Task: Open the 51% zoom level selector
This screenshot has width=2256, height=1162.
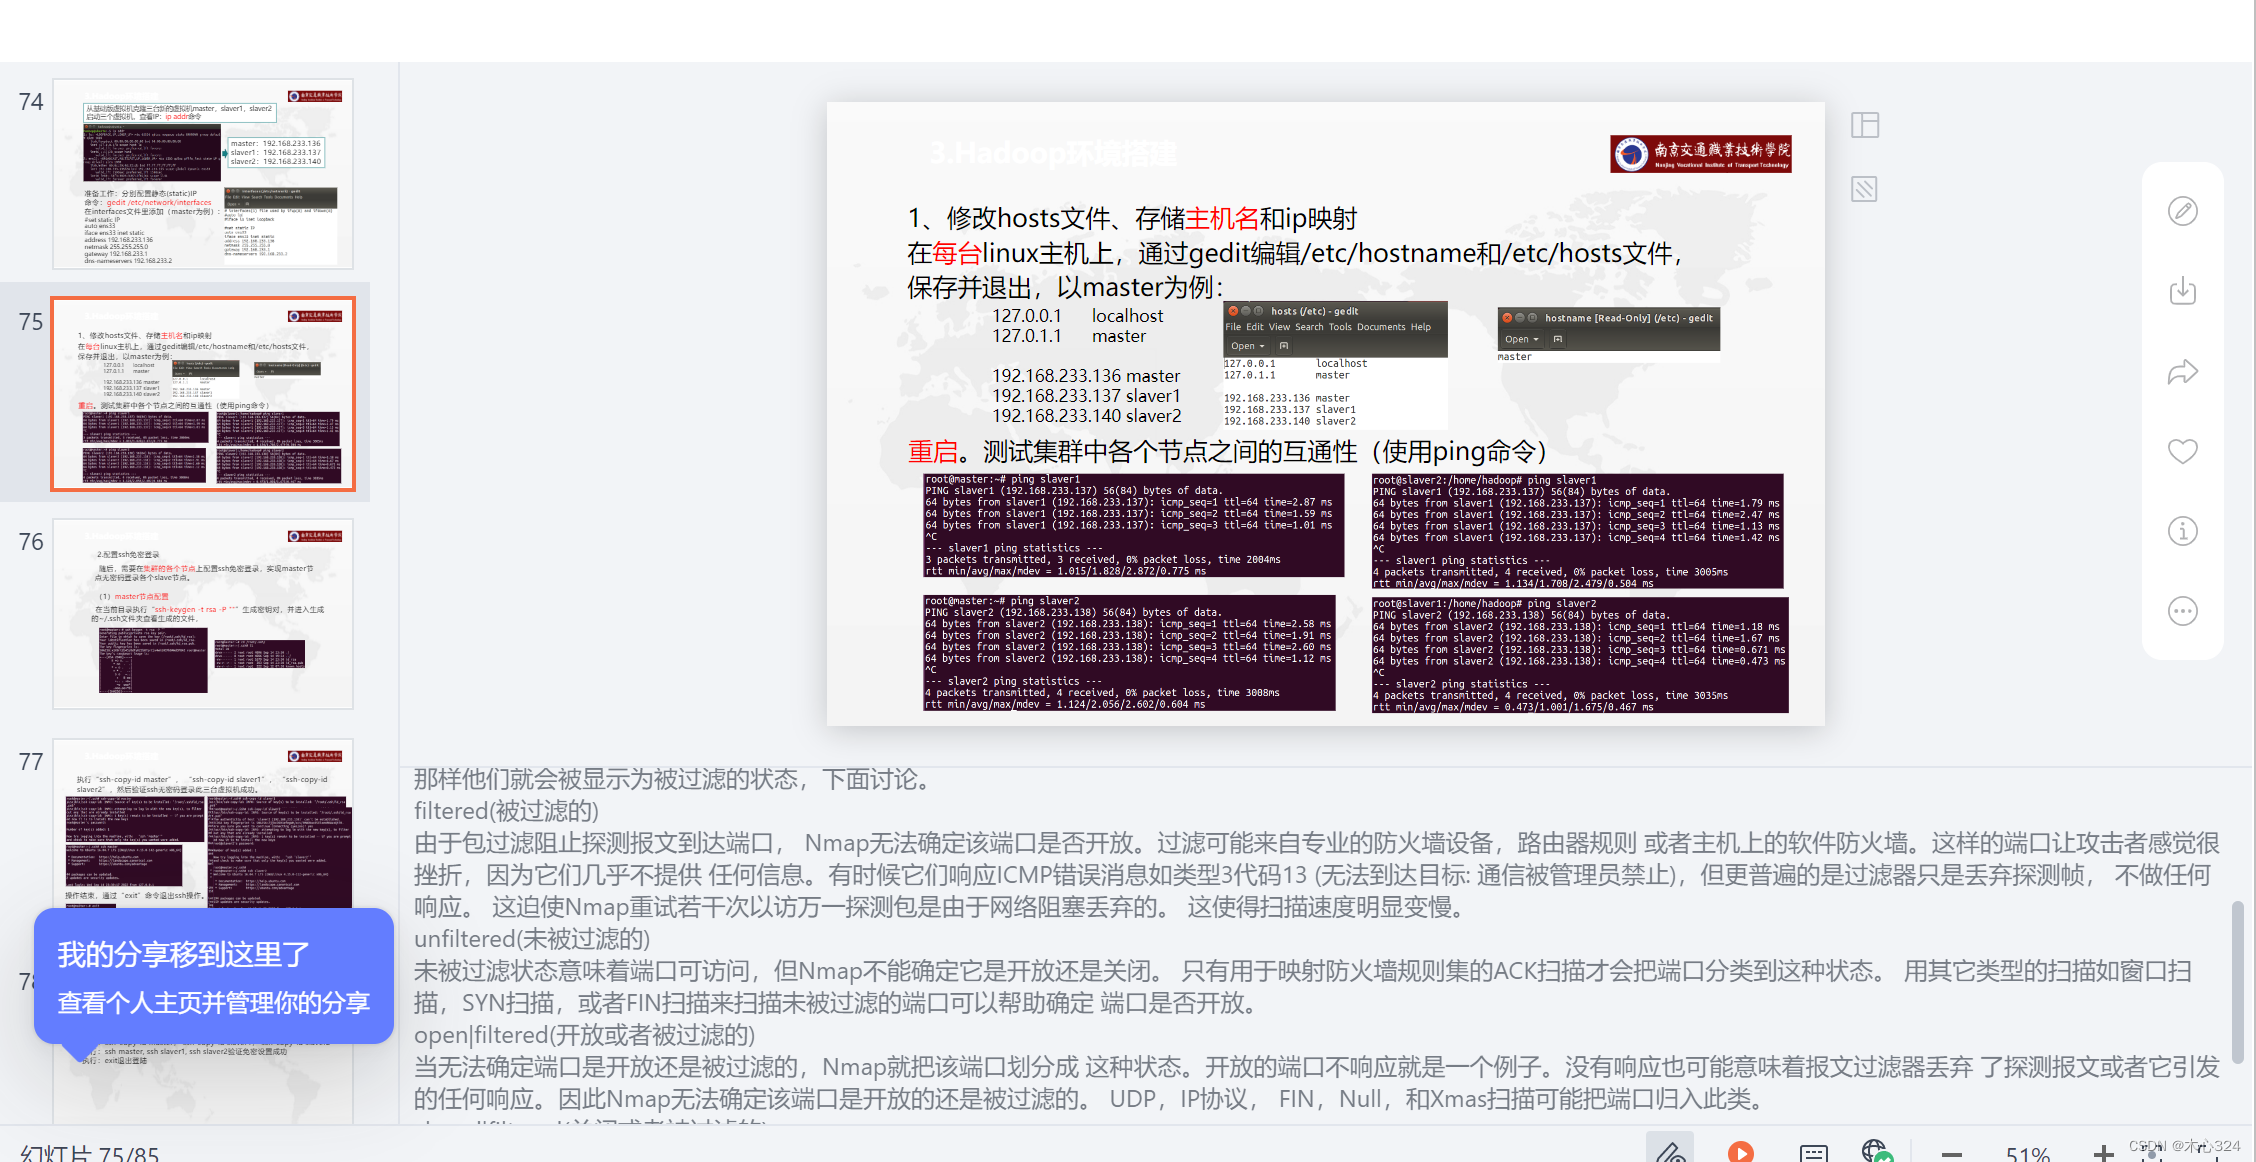Action: point(2028,1154)
